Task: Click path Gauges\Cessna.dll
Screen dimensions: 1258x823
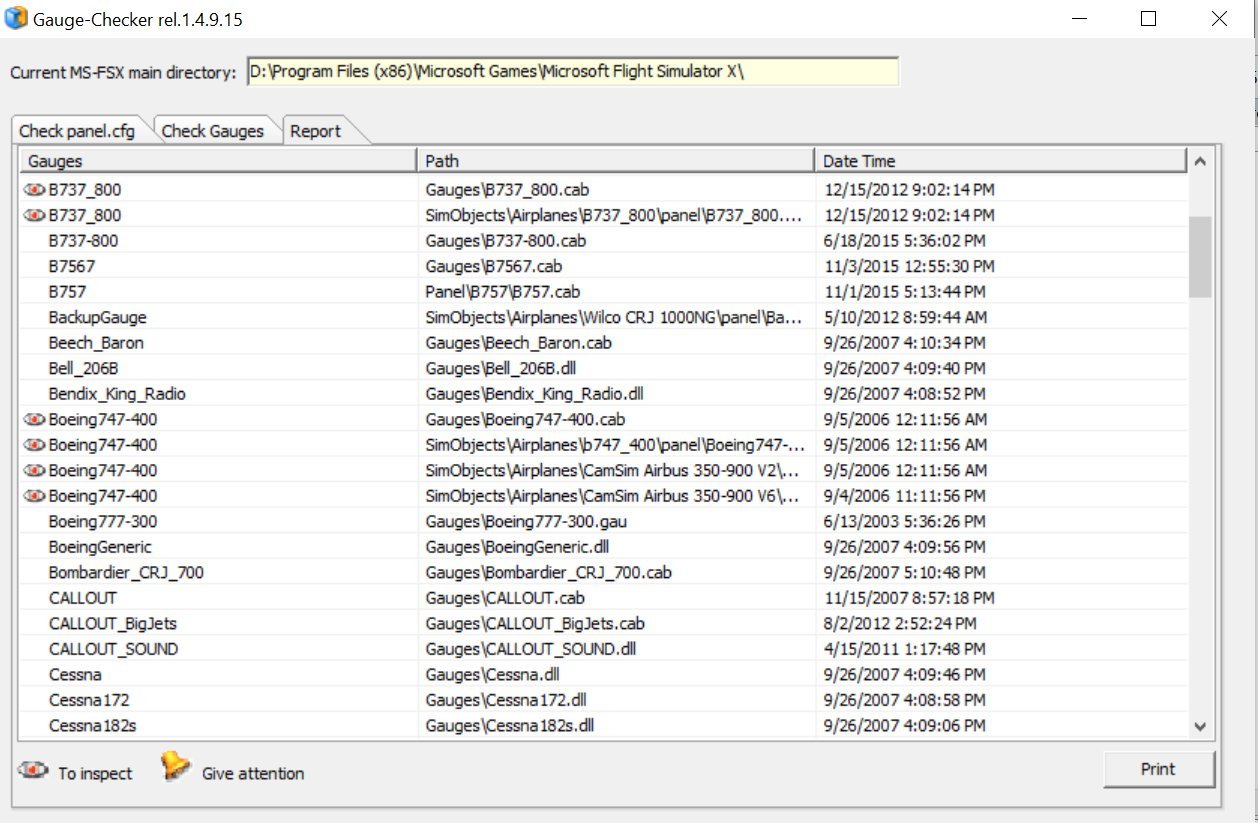Action: pyautogui.click(x=493, y=675)
